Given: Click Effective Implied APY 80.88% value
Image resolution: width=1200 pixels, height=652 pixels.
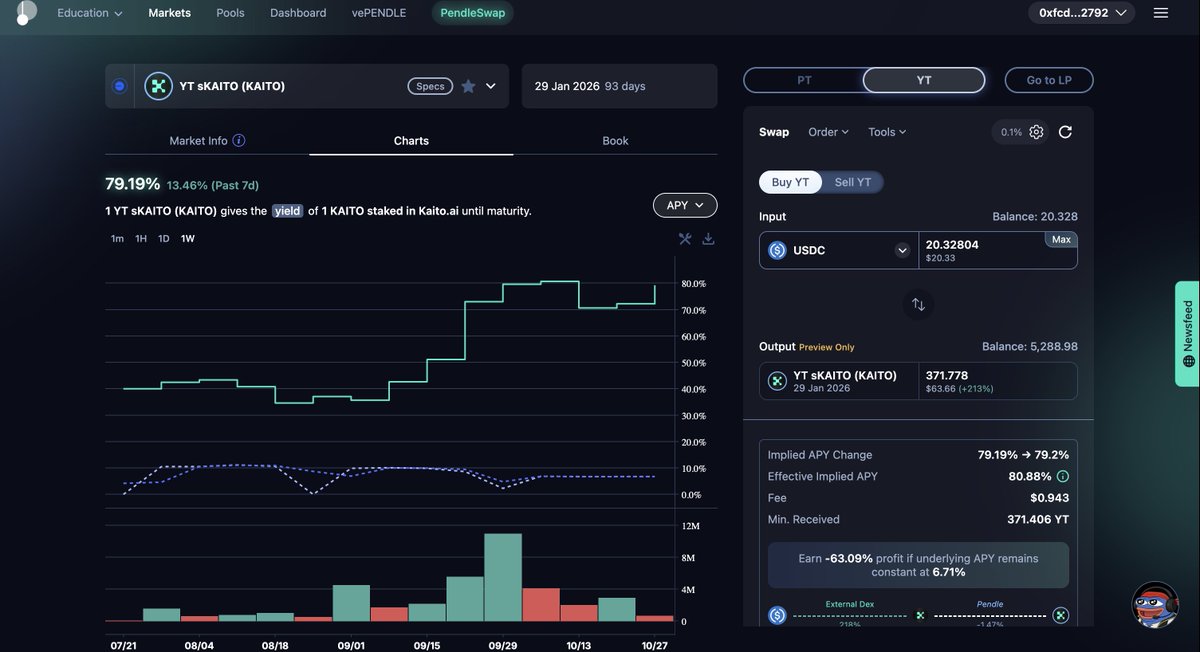Looking at the screenshot, I should tap(1029, 477).
